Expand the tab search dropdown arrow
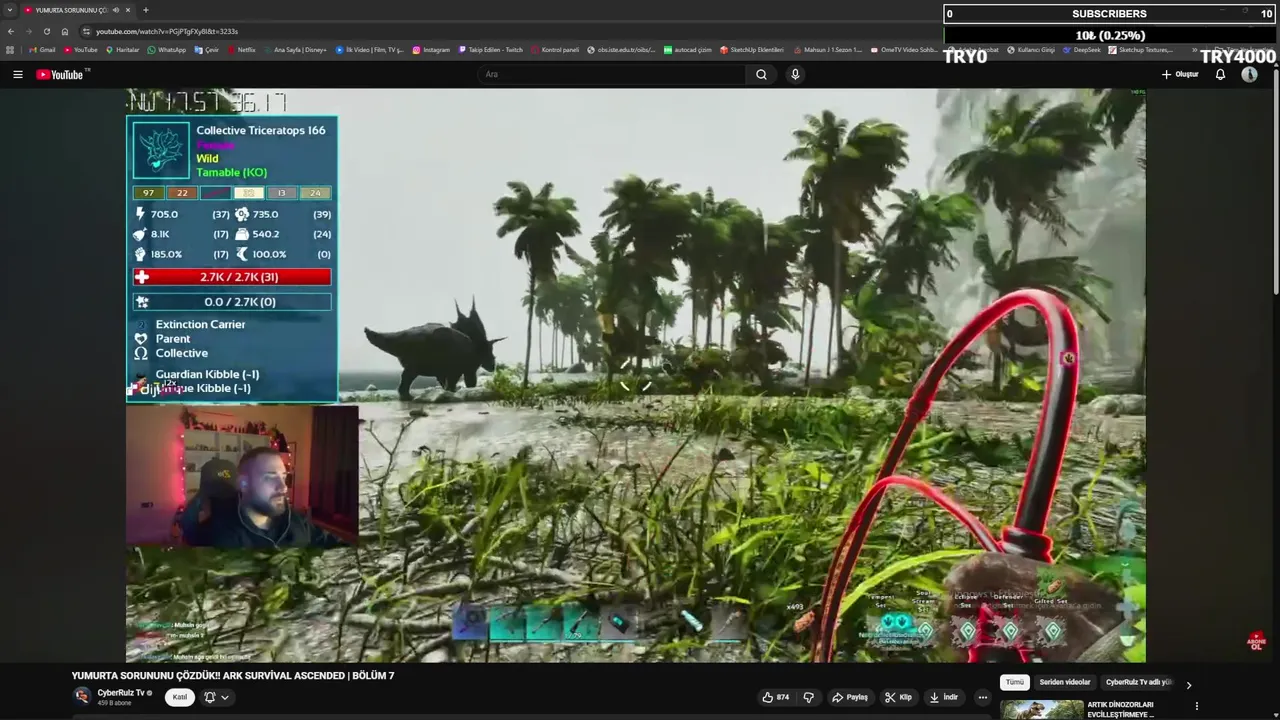Viewport: 1280px width, 720px height. point(9,10)
